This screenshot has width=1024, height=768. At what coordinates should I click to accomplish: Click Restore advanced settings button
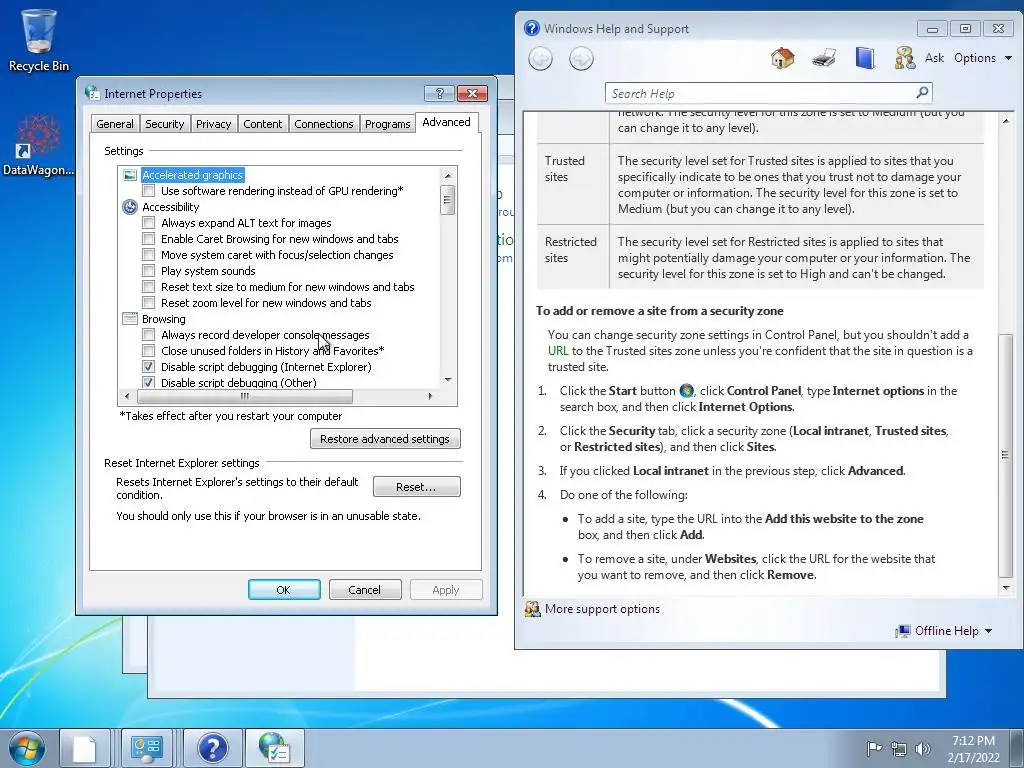tap(385, 439)
